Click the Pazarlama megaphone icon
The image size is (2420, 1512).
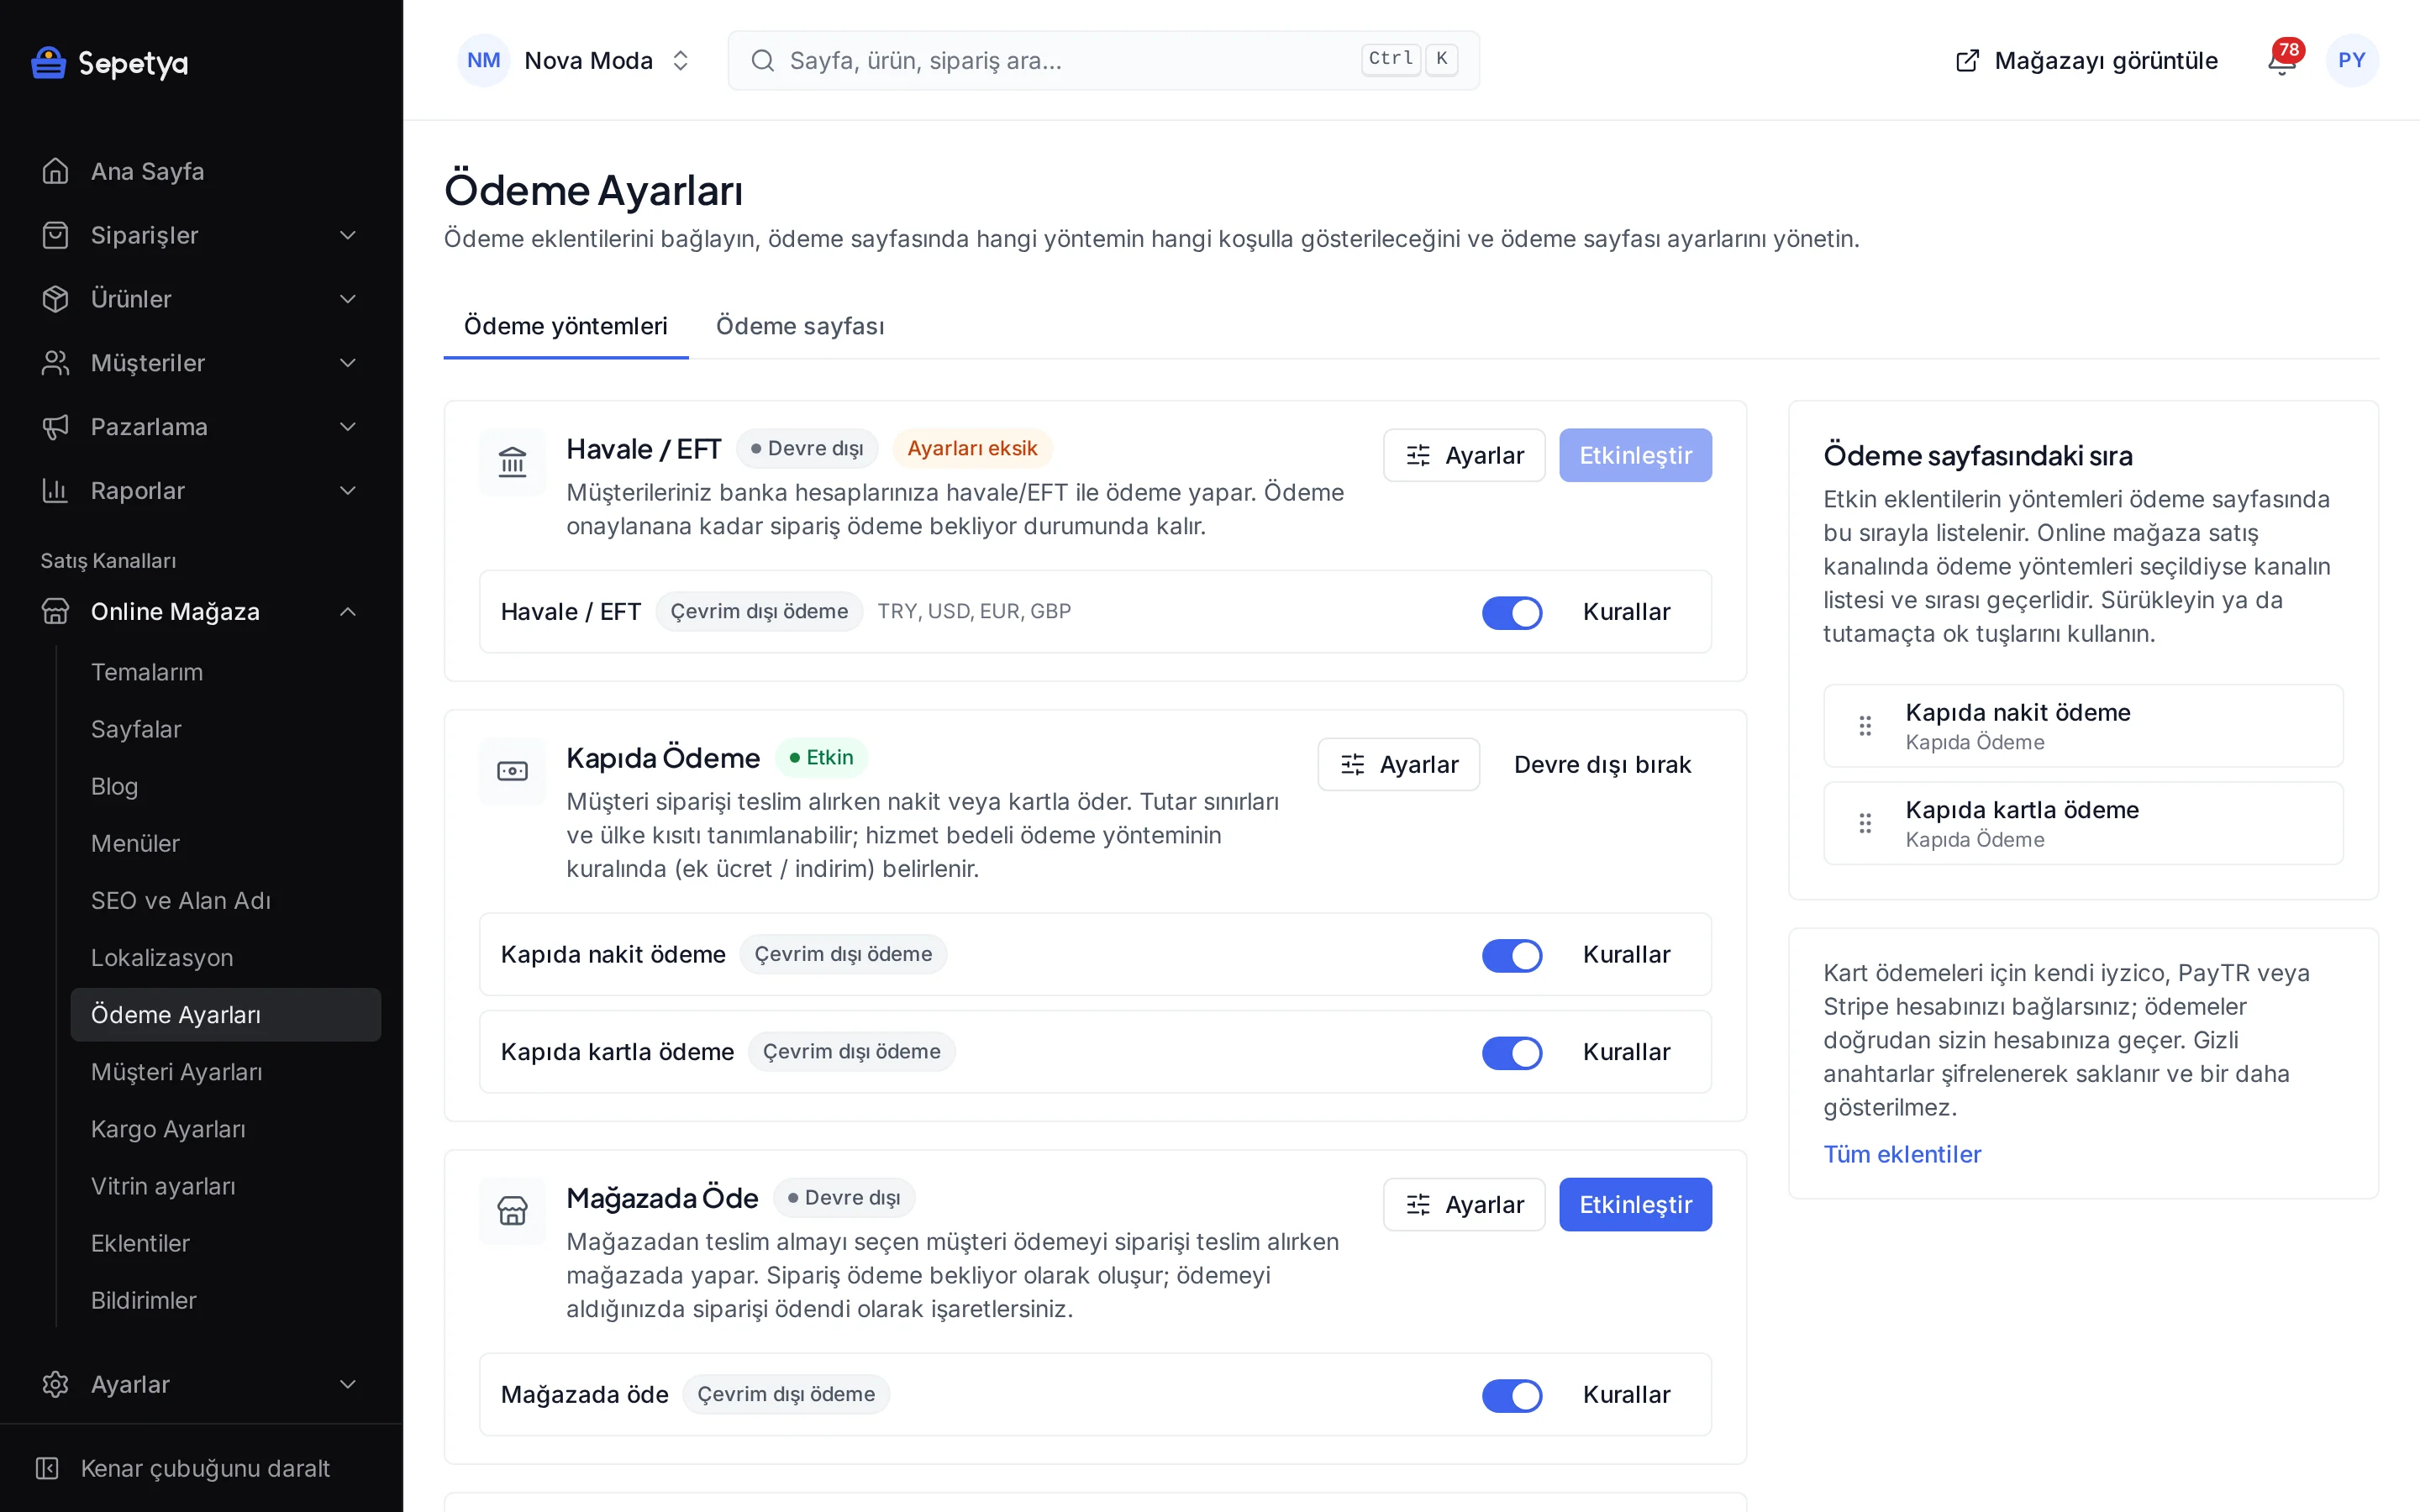(x=55, y=427)
